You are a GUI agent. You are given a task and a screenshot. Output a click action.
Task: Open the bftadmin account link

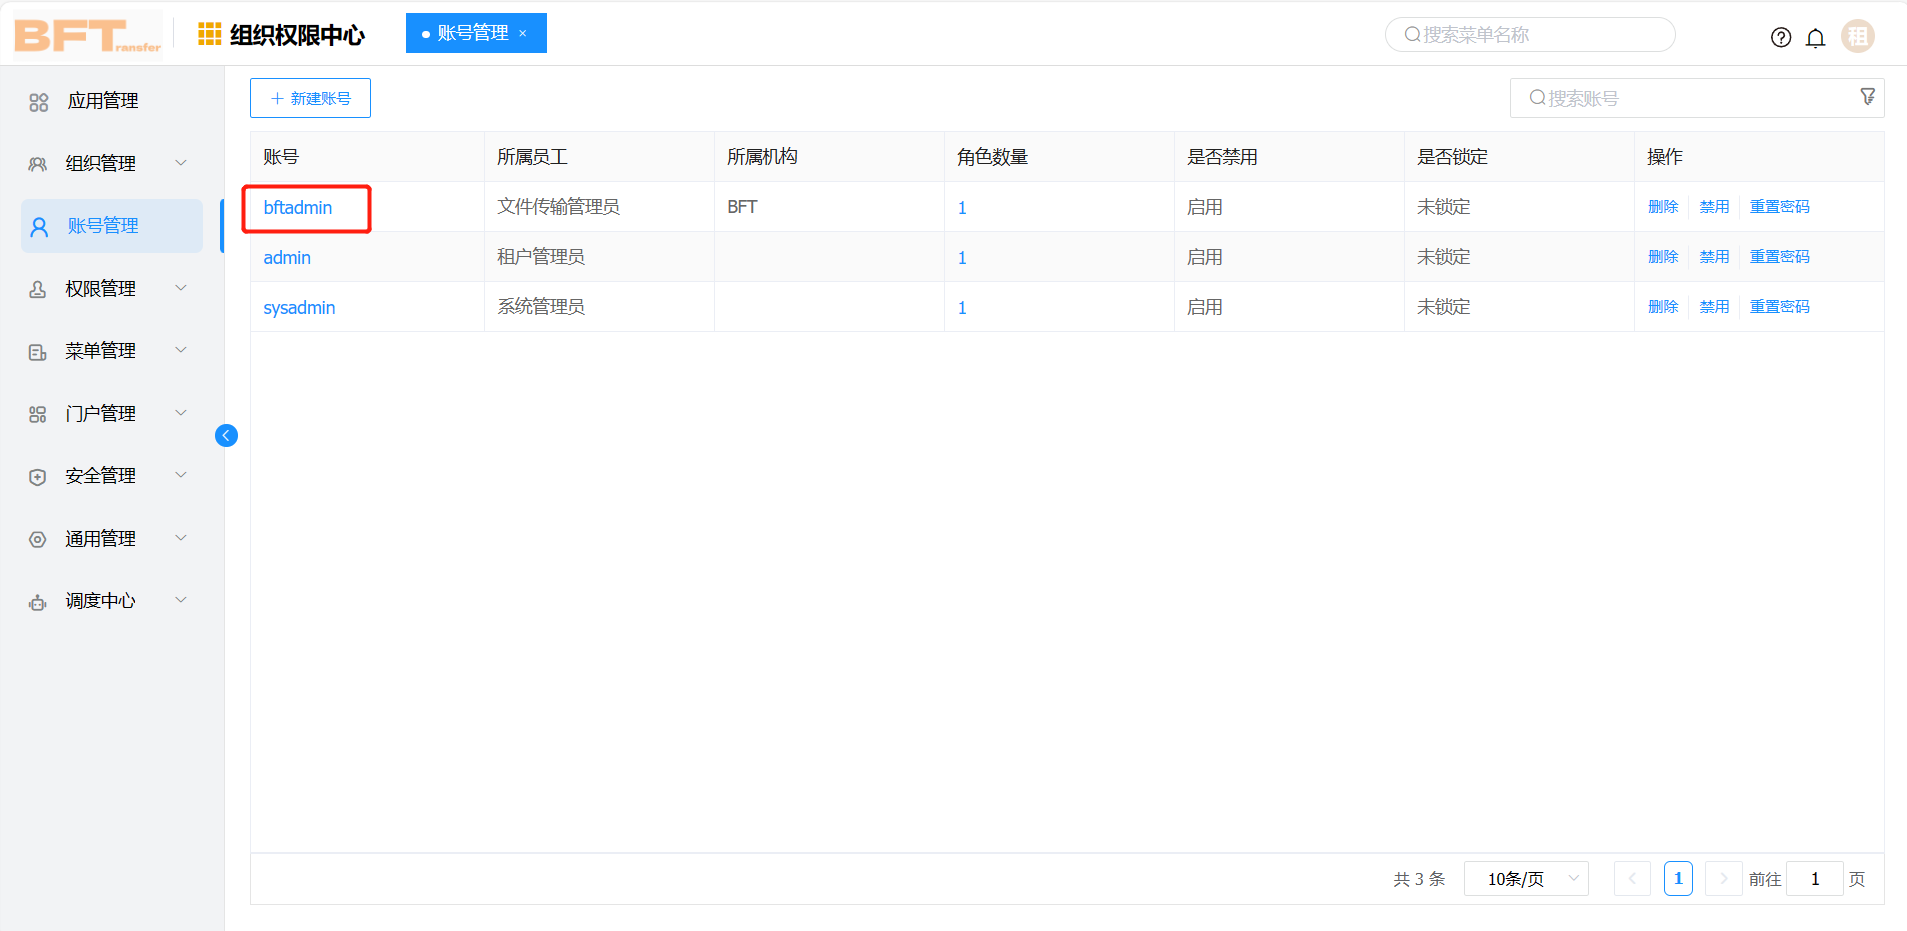[x=297, y=207]
